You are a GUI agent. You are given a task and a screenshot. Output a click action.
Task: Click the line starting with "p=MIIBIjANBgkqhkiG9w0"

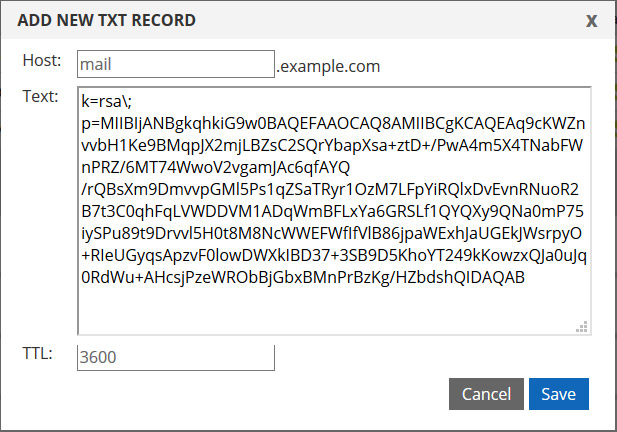pos(328,123)
